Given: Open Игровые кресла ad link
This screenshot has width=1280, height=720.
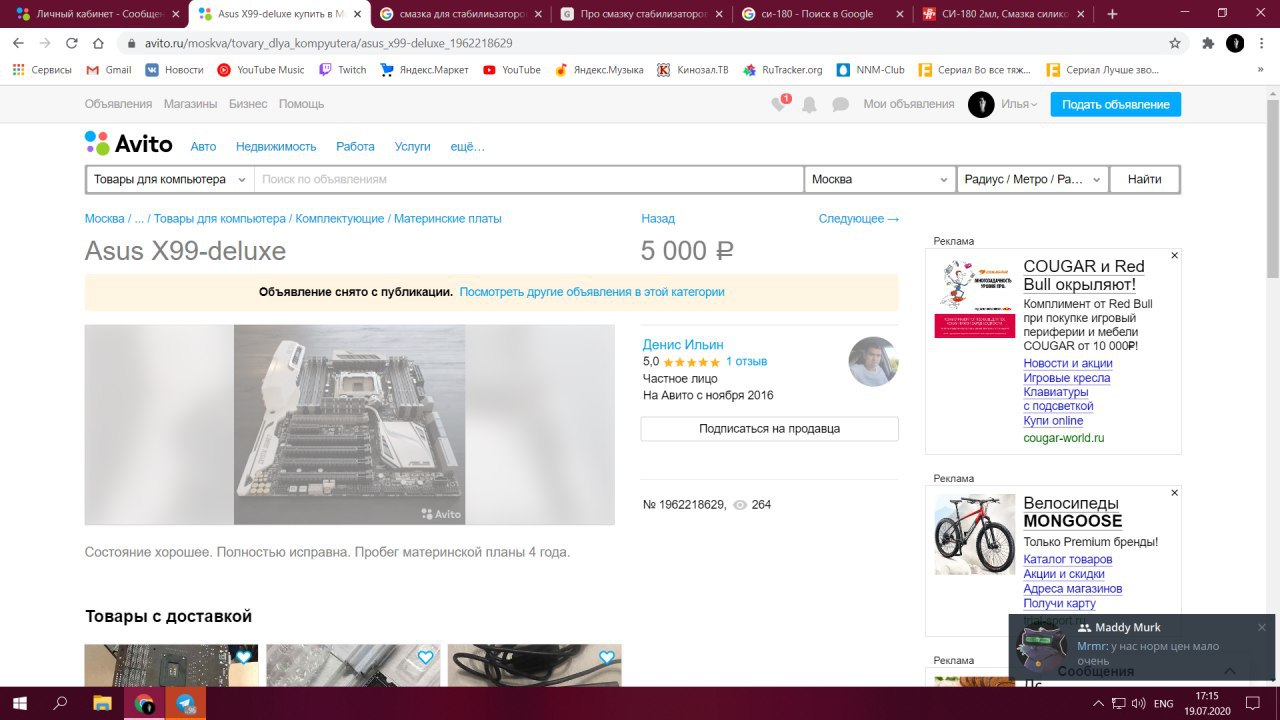Looking at the screenshot, I should pyautogui.click(x=1066, y=378).
